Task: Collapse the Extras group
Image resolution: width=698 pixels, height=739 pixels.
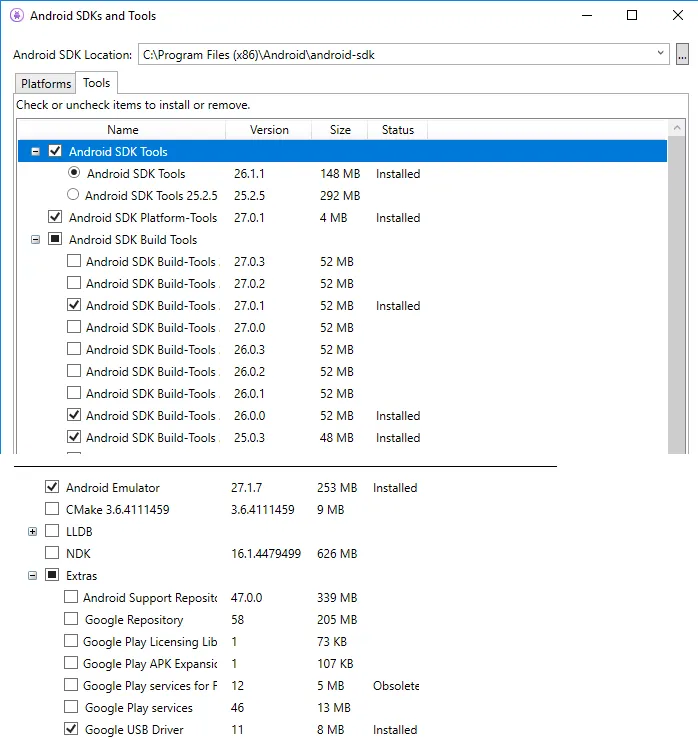Action: pos(33,575)
